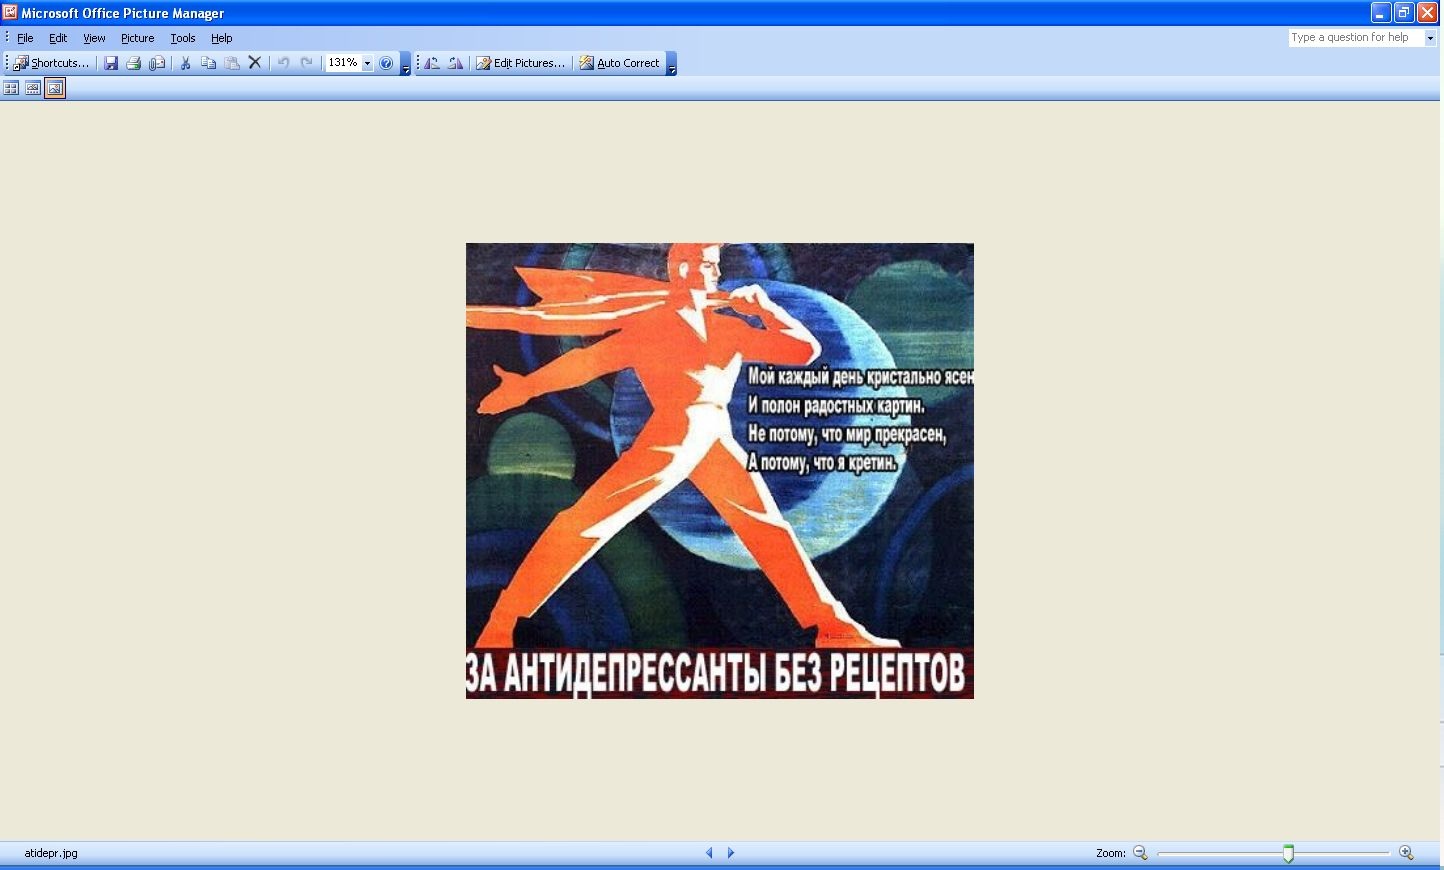
Task: Rotate the picture left
Action: (432, 63)
